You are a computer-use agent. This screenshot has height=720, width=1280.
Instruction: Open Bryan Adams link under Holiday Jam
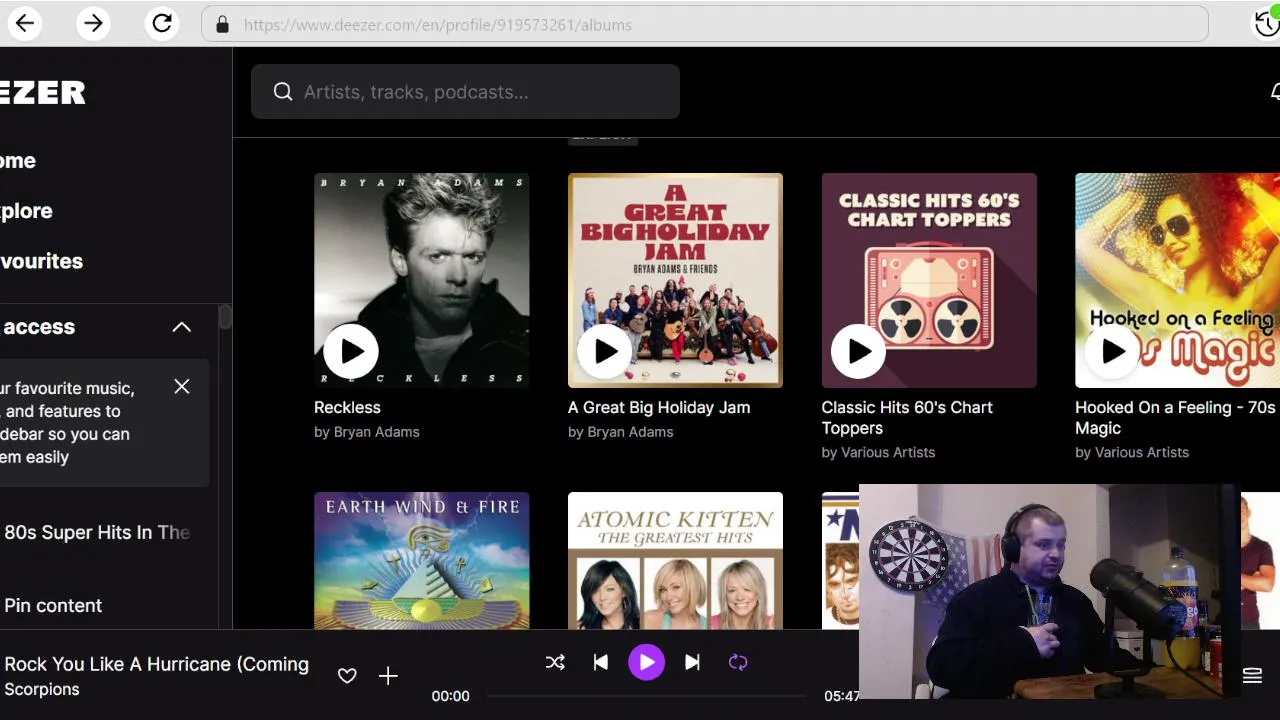tap(630, 432)
